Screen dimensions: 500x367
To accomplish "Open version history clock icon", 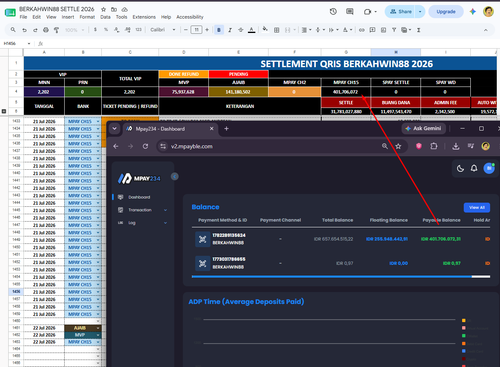I will click(x=333, y=12).
